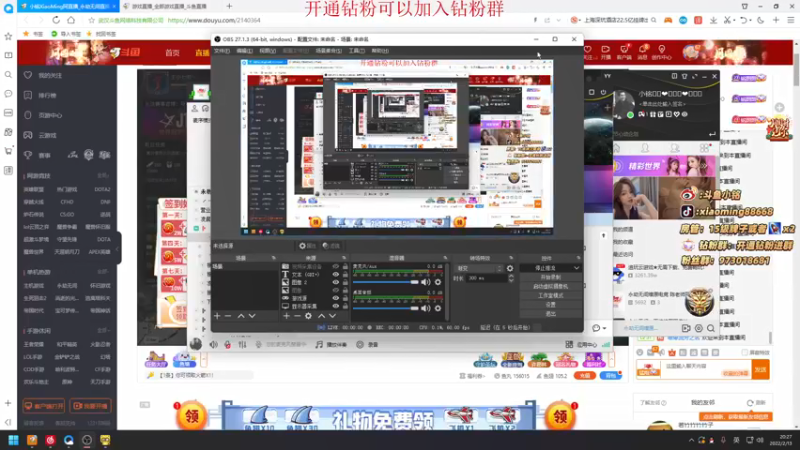
Task: Go to browser home page
Action: (71, 20)
